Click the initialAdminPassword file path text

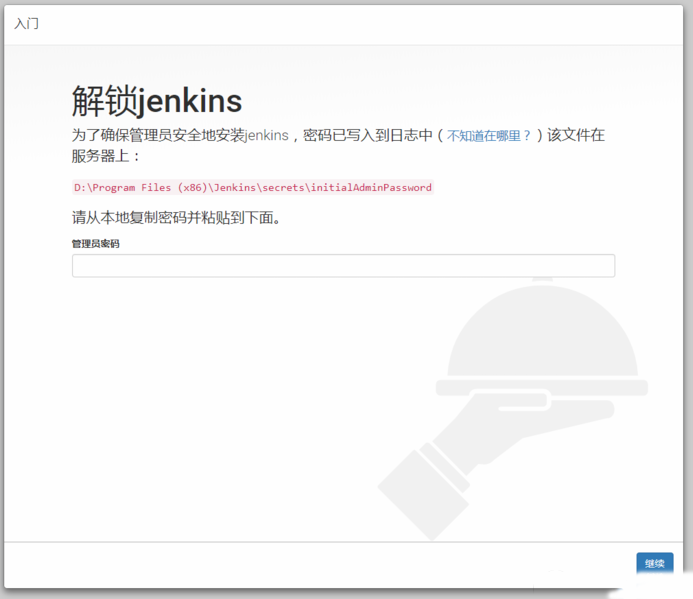point(253,187)
